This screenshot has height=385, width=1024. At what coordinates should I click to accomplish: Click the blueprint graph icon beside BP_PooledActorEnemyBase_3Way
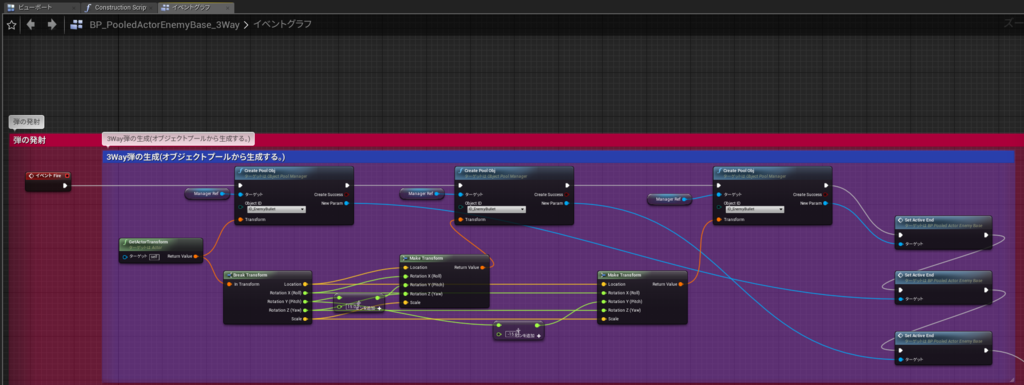pos(77,25)
